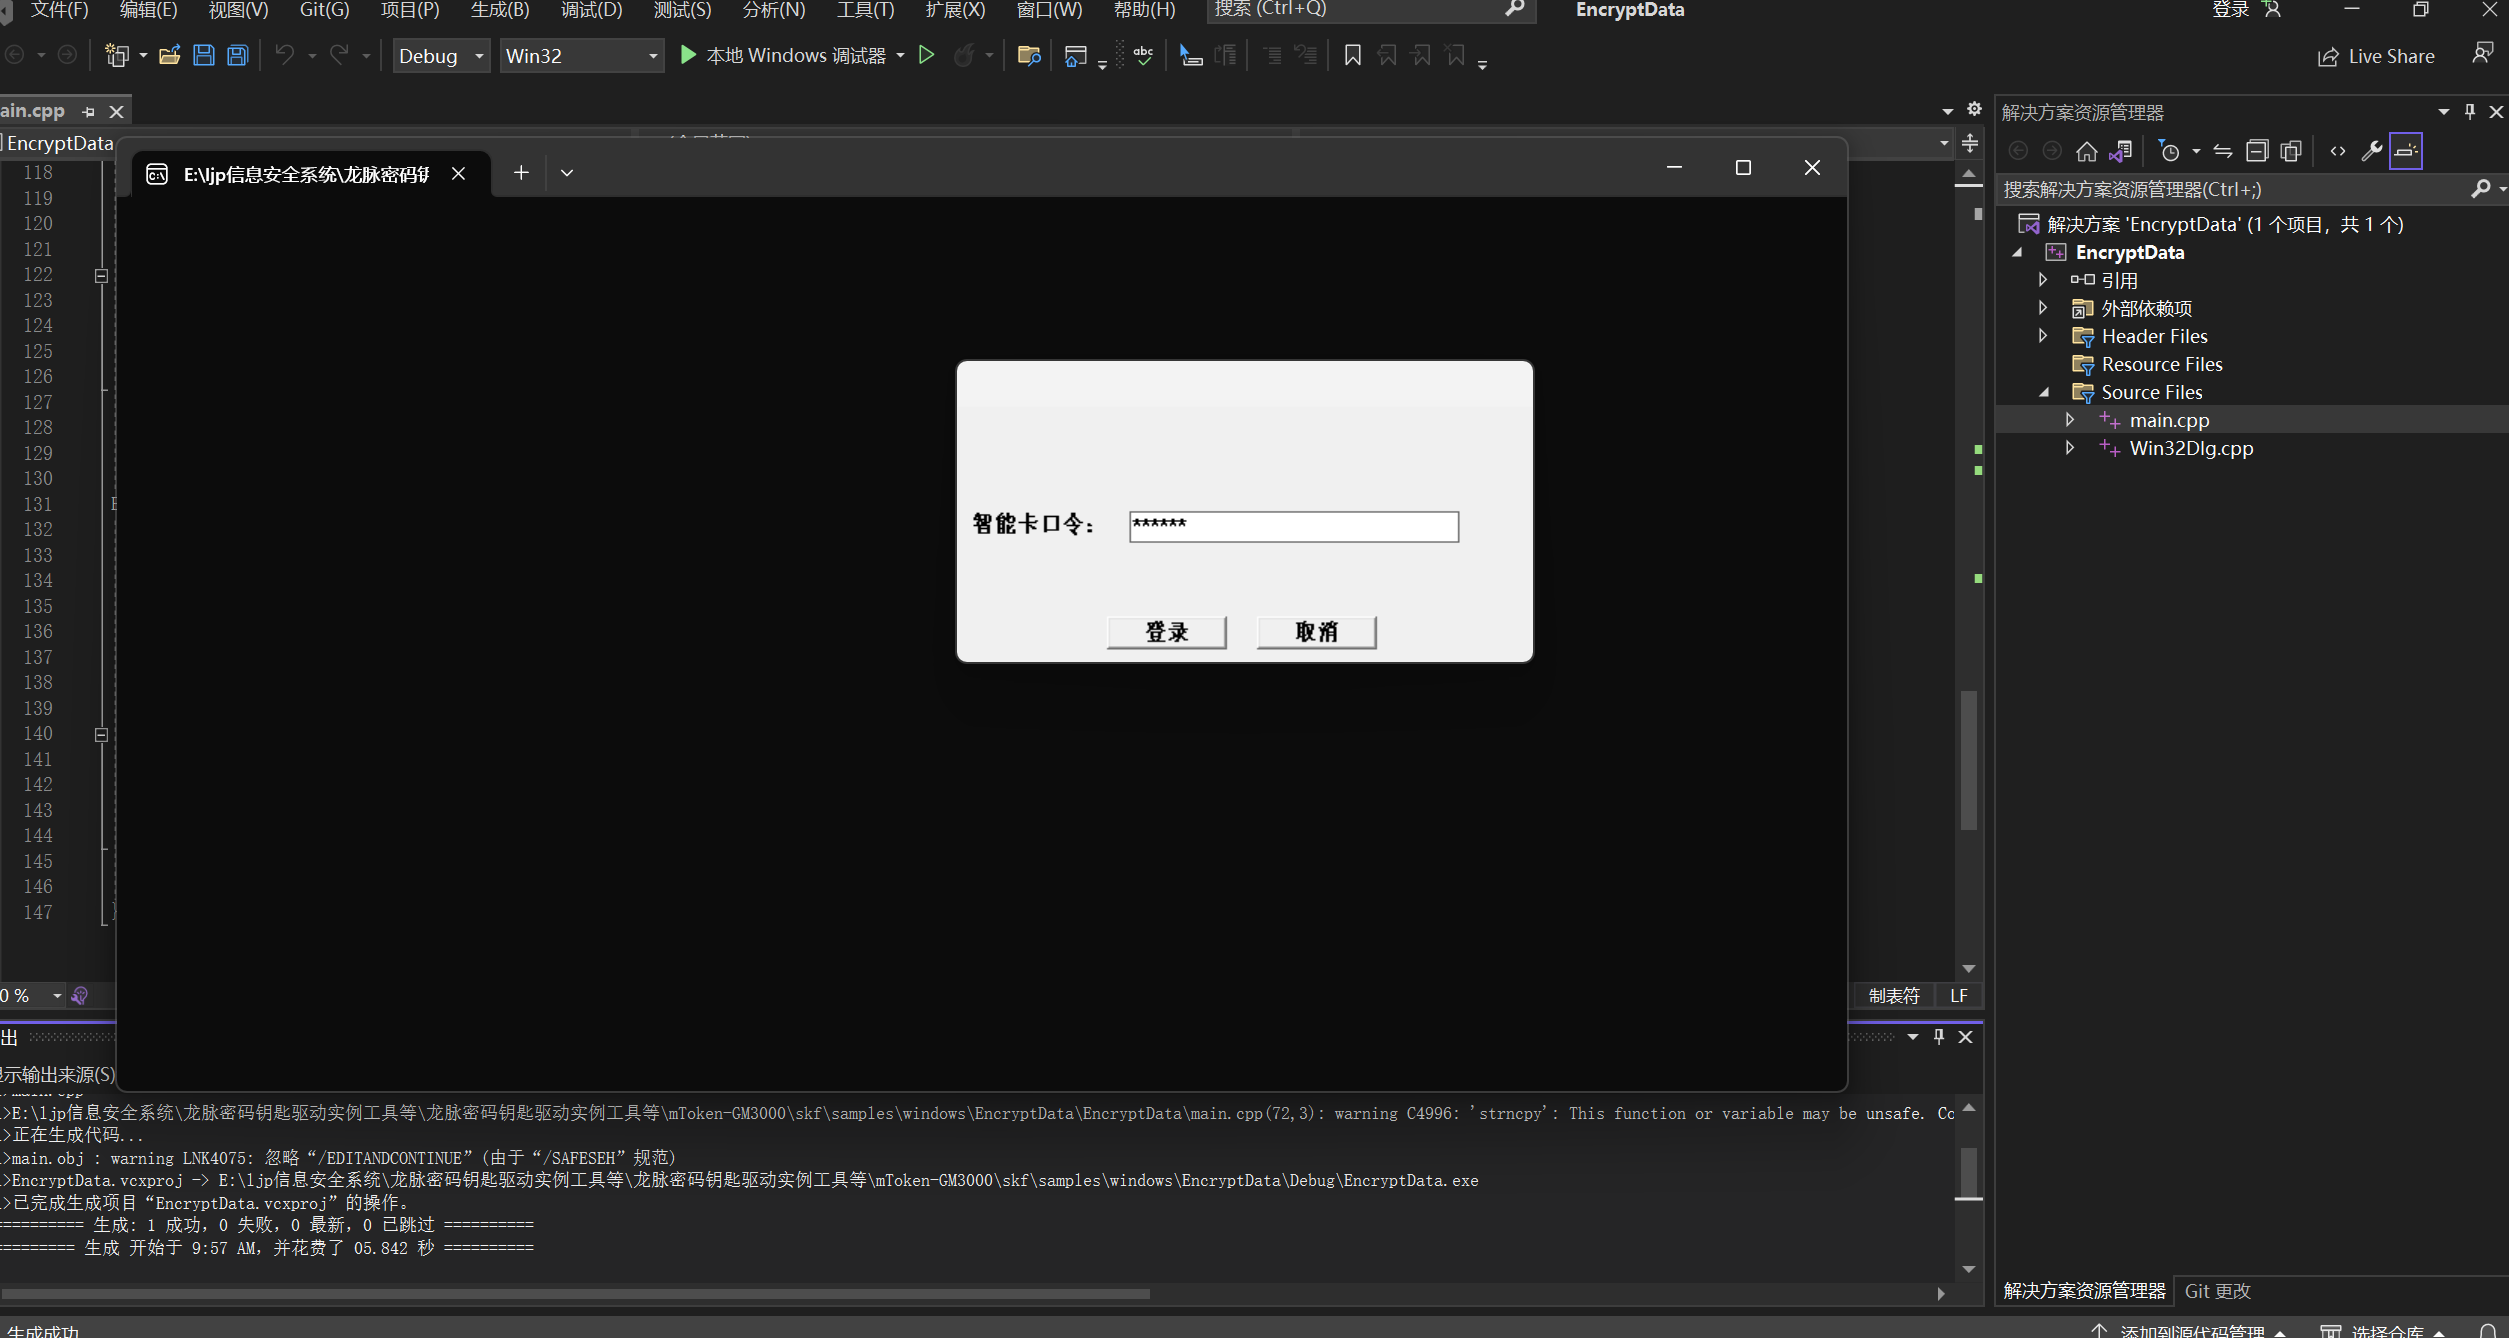Click the feedback person icon near Live Share
Image resolution: width=2509 pixels, height=1338 pixels.
pyautogui.click(x=2482, y=55)
